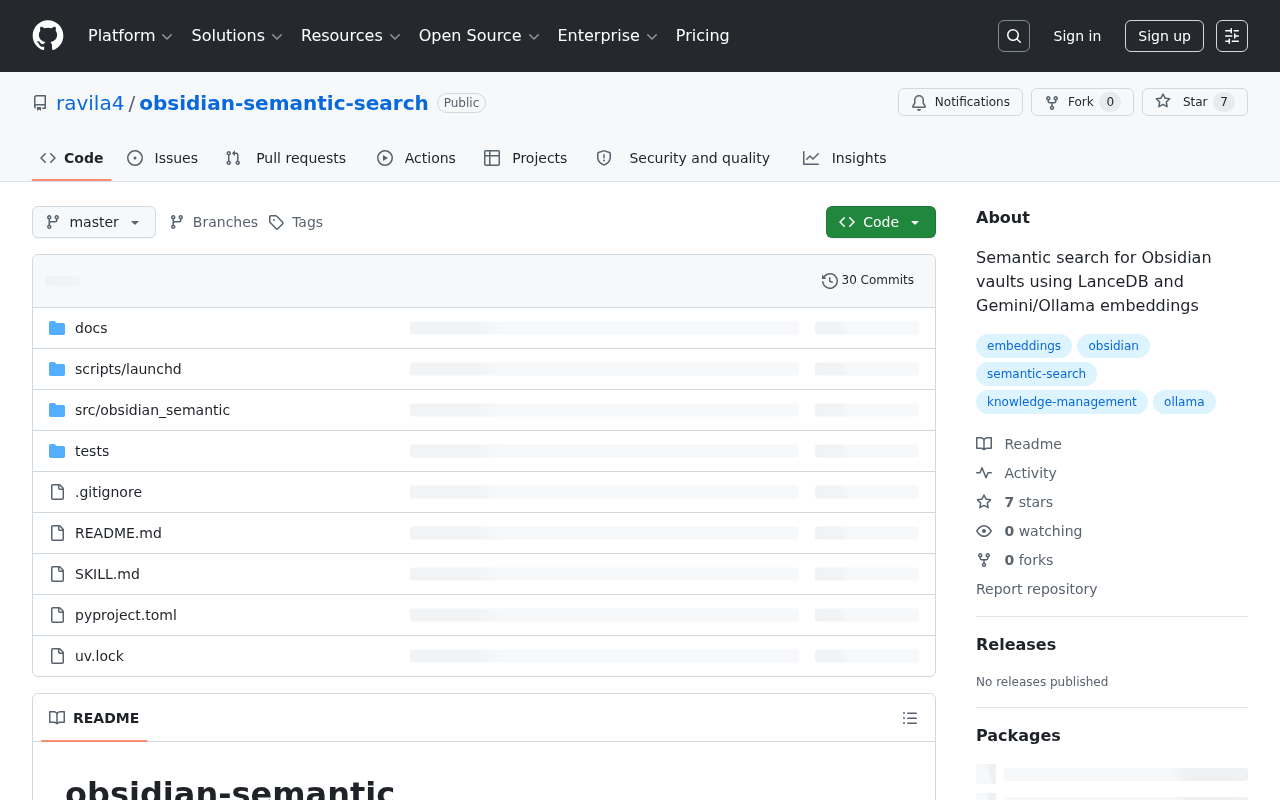
Task: Open the Security and quality tab
Action: pyautogui.click(x=684, y=158)
